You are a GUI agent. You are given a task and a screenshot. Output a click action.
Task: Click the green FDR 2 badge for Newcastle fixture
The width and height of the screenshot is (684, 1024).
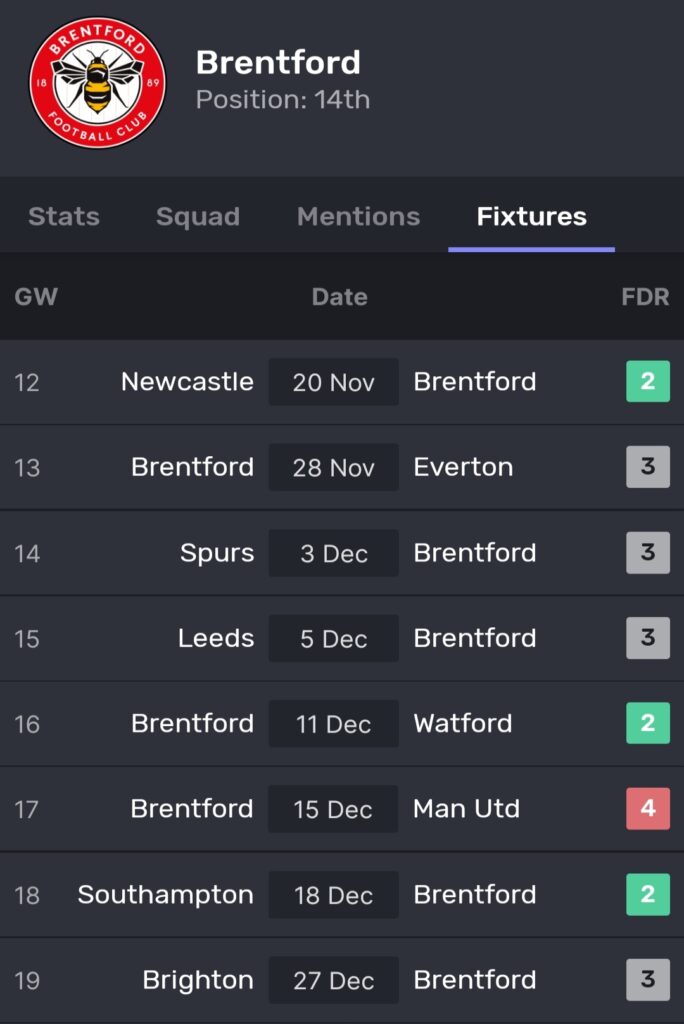pos(647,382)
